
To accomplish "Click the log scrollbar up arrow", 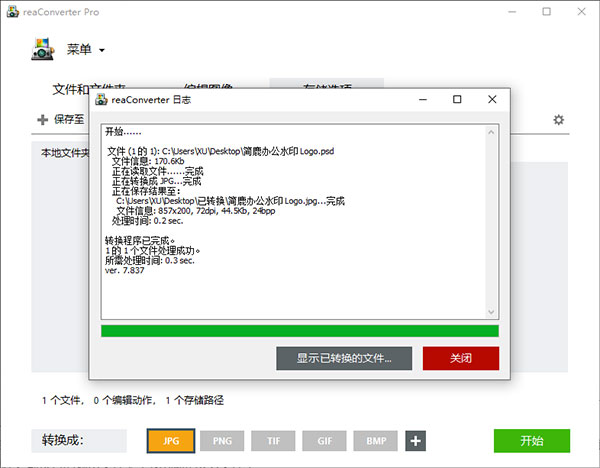I will click(x=491, y=132).
